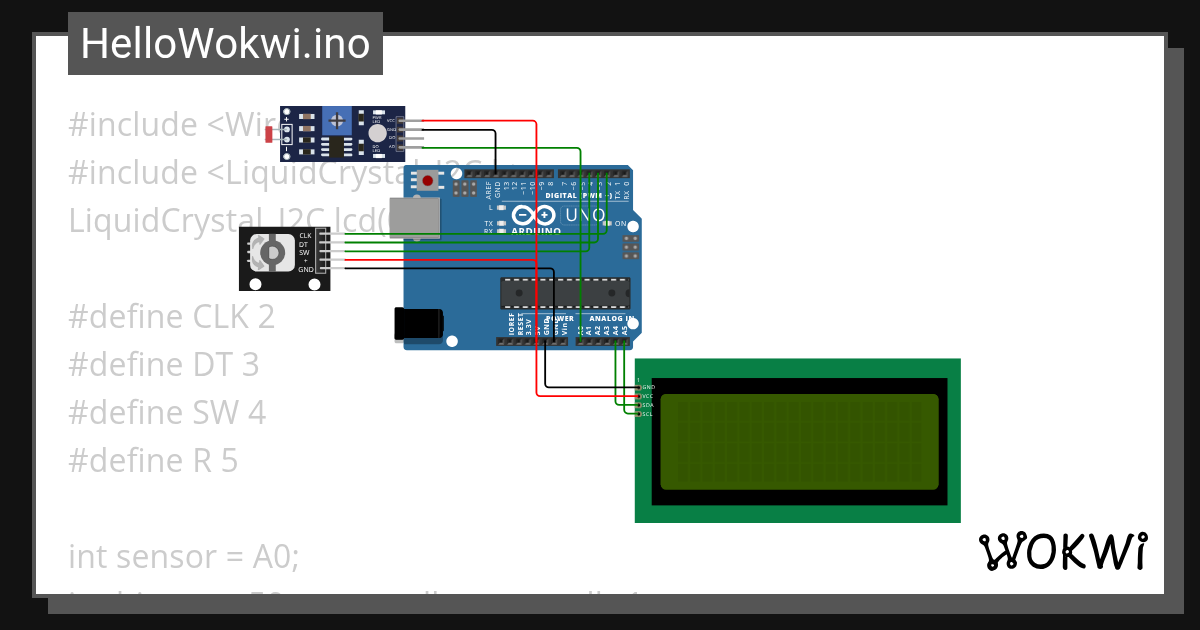Select the A0 pin on the ANALOG IN header

(582, 341)
